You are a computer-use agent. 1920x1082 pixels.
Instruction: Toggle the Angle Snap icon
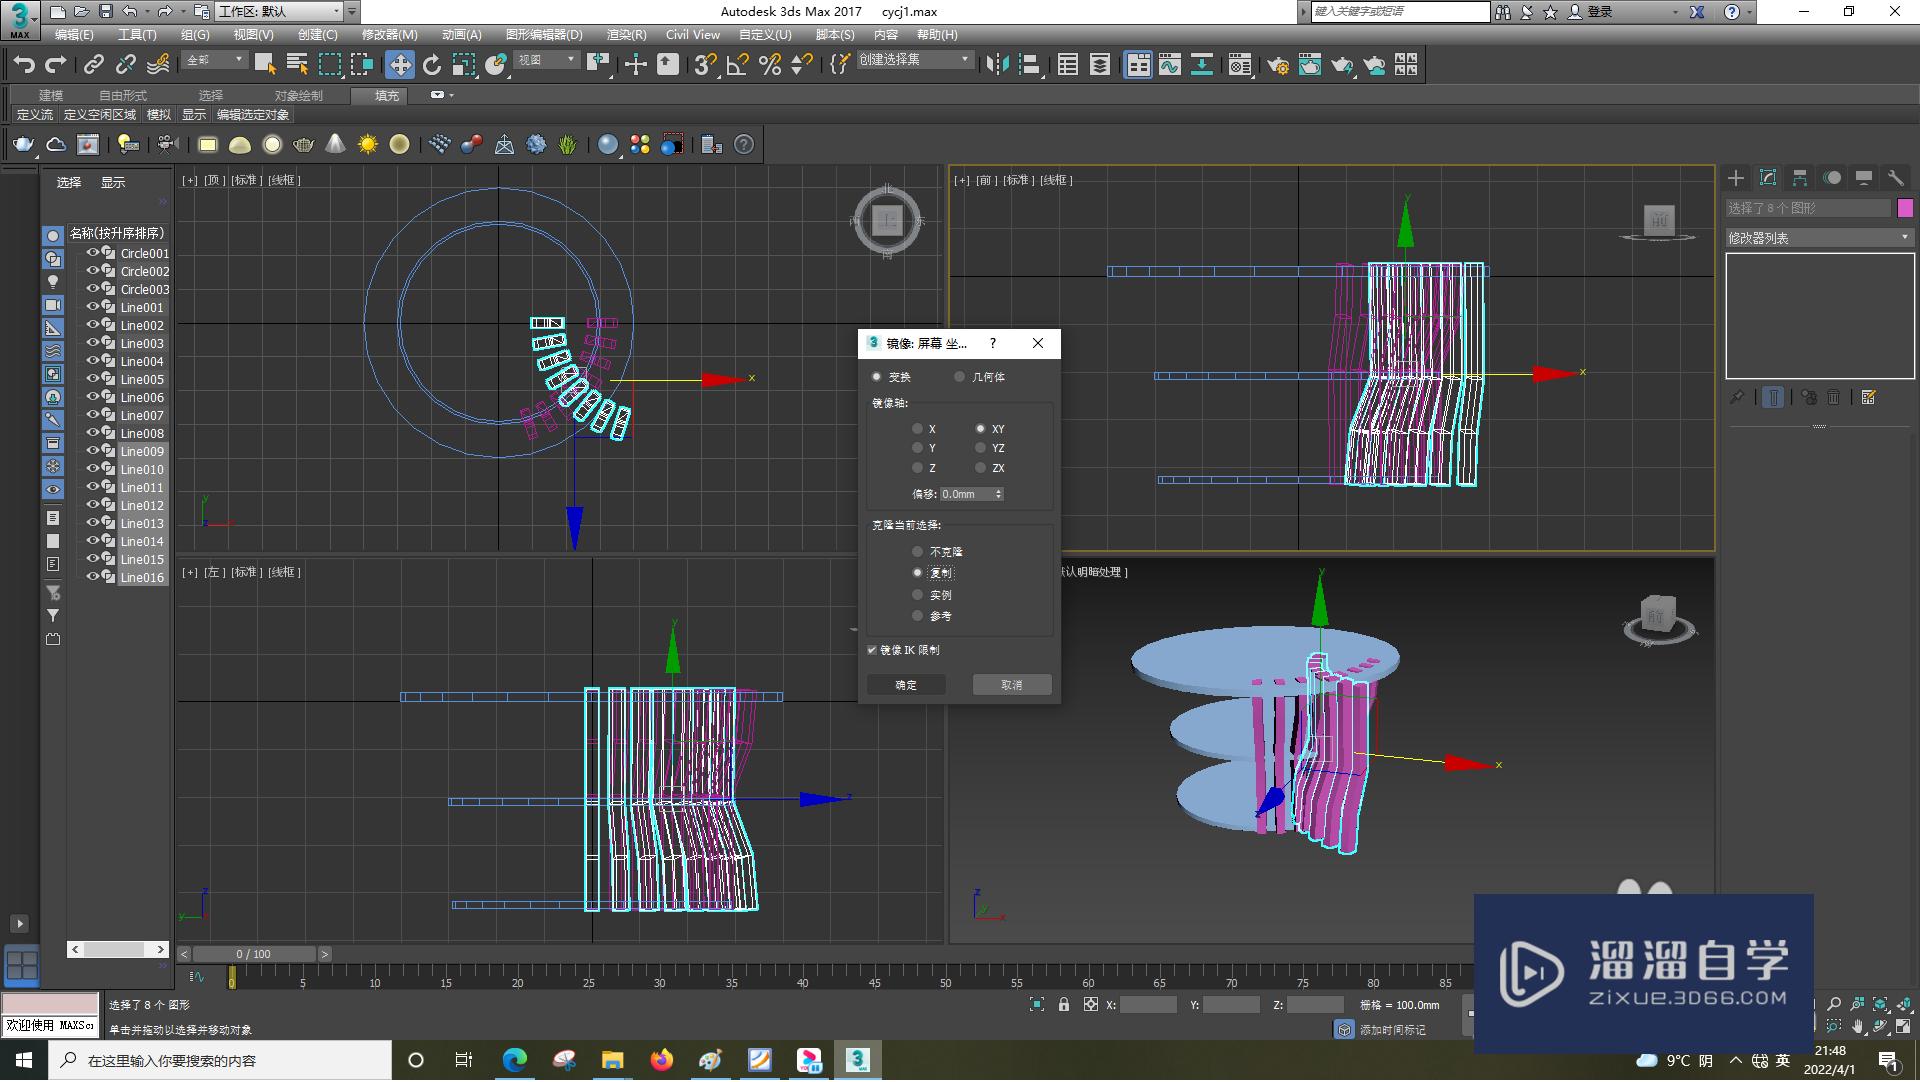[738, 65]
